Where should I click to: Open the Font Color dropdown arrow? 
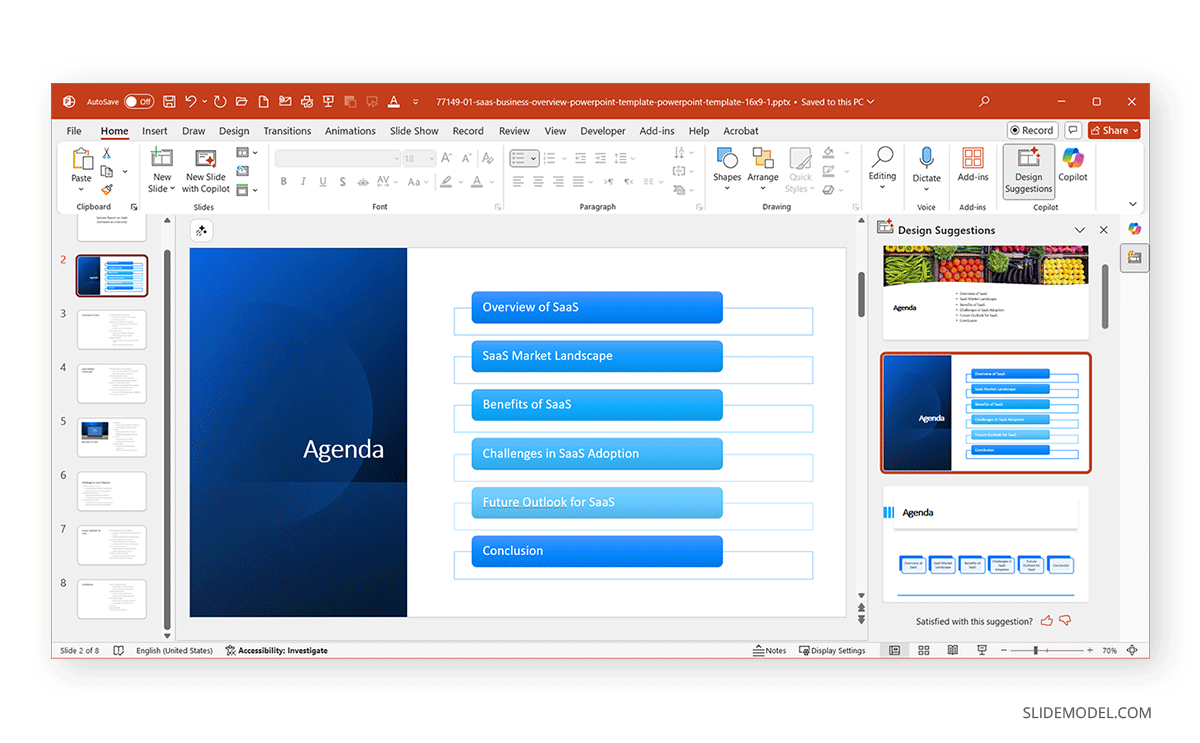[489, 182]
